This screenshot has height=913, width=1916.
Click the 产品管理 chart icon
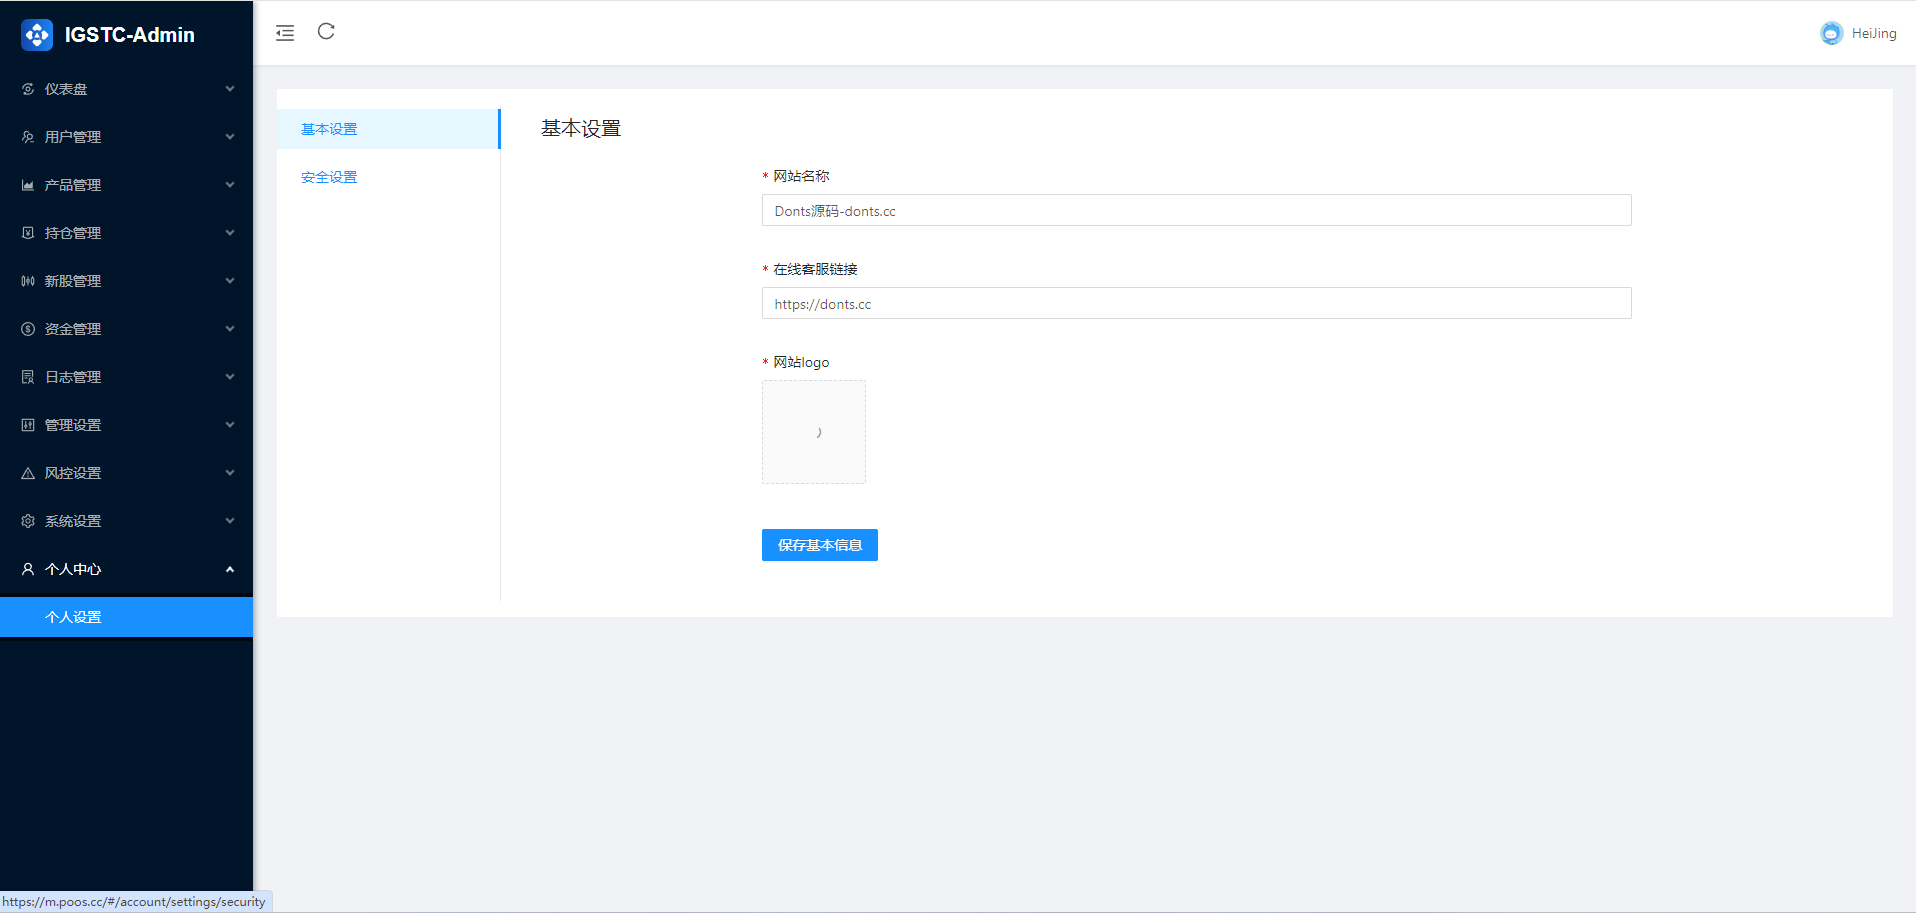coord(28,185)
